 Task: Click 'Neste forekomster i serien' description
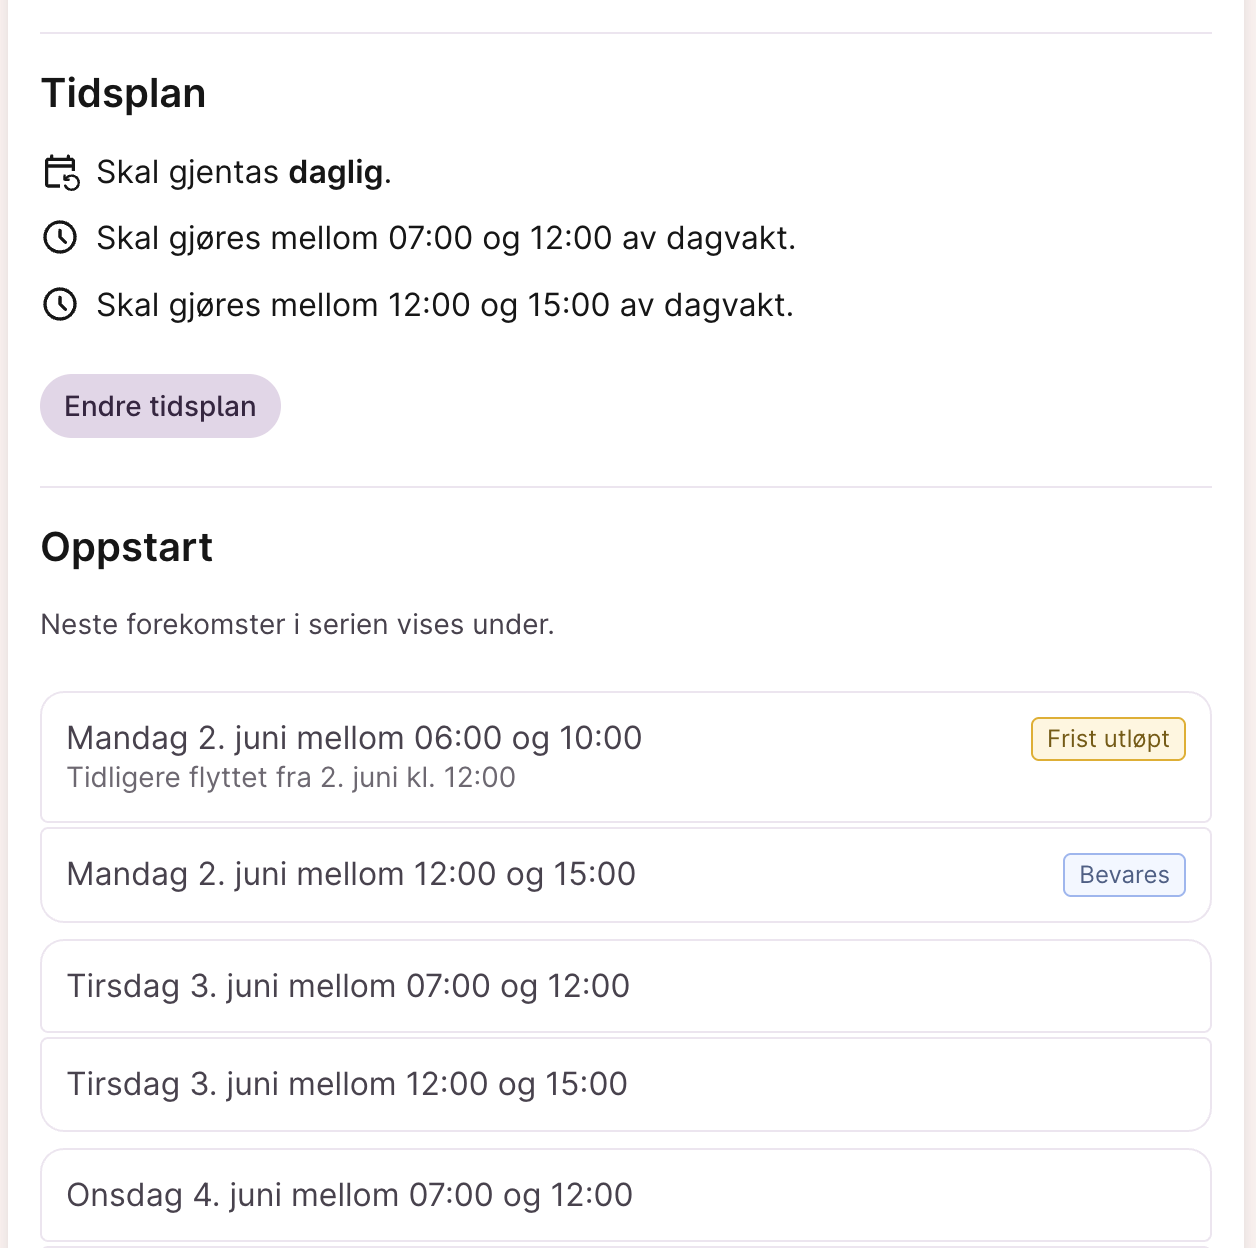click(298, 624)
